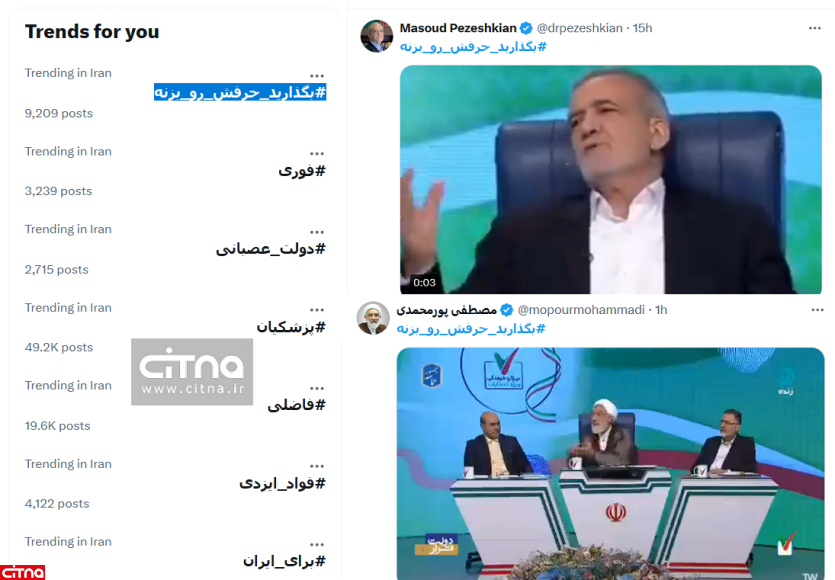Open the debate video thumbnail in Pourmohammadi's post

pyautogui.click(x=610, y=463)
